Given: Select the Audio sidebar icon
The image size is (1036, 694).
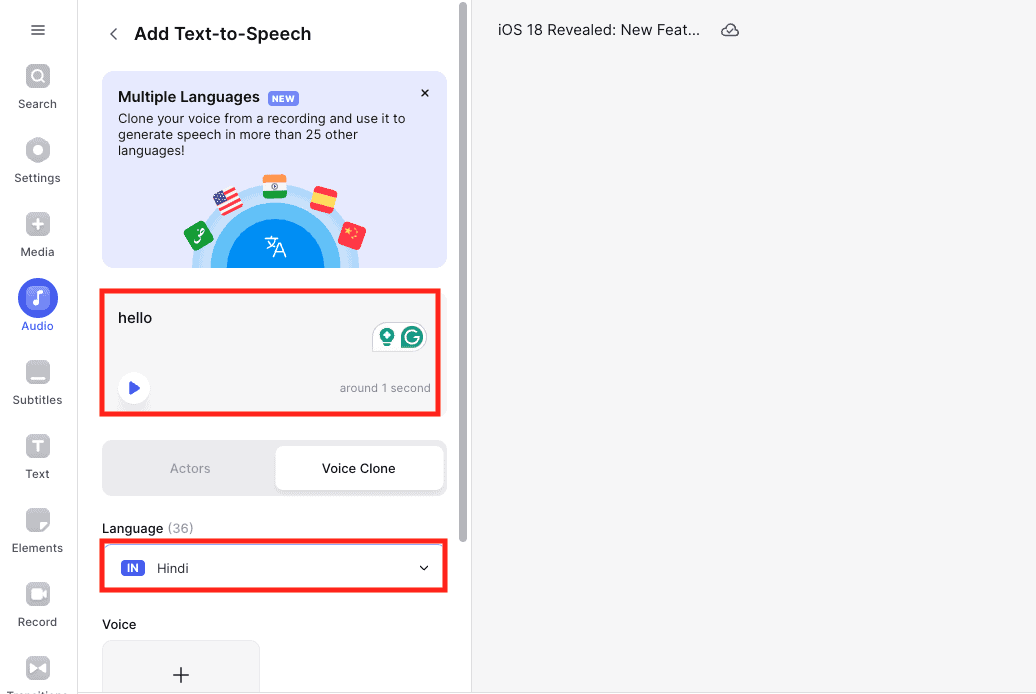Looking at the screenshot, I should coord(38,306).
